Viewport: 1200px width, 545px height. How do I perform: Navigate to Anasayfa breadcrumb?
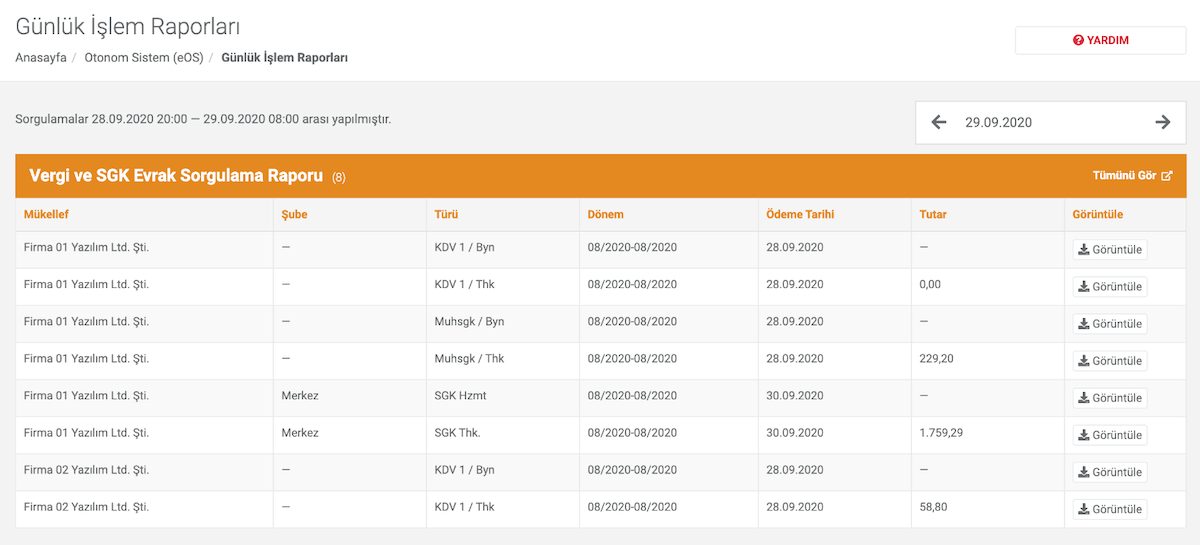(x=41, y=58)
